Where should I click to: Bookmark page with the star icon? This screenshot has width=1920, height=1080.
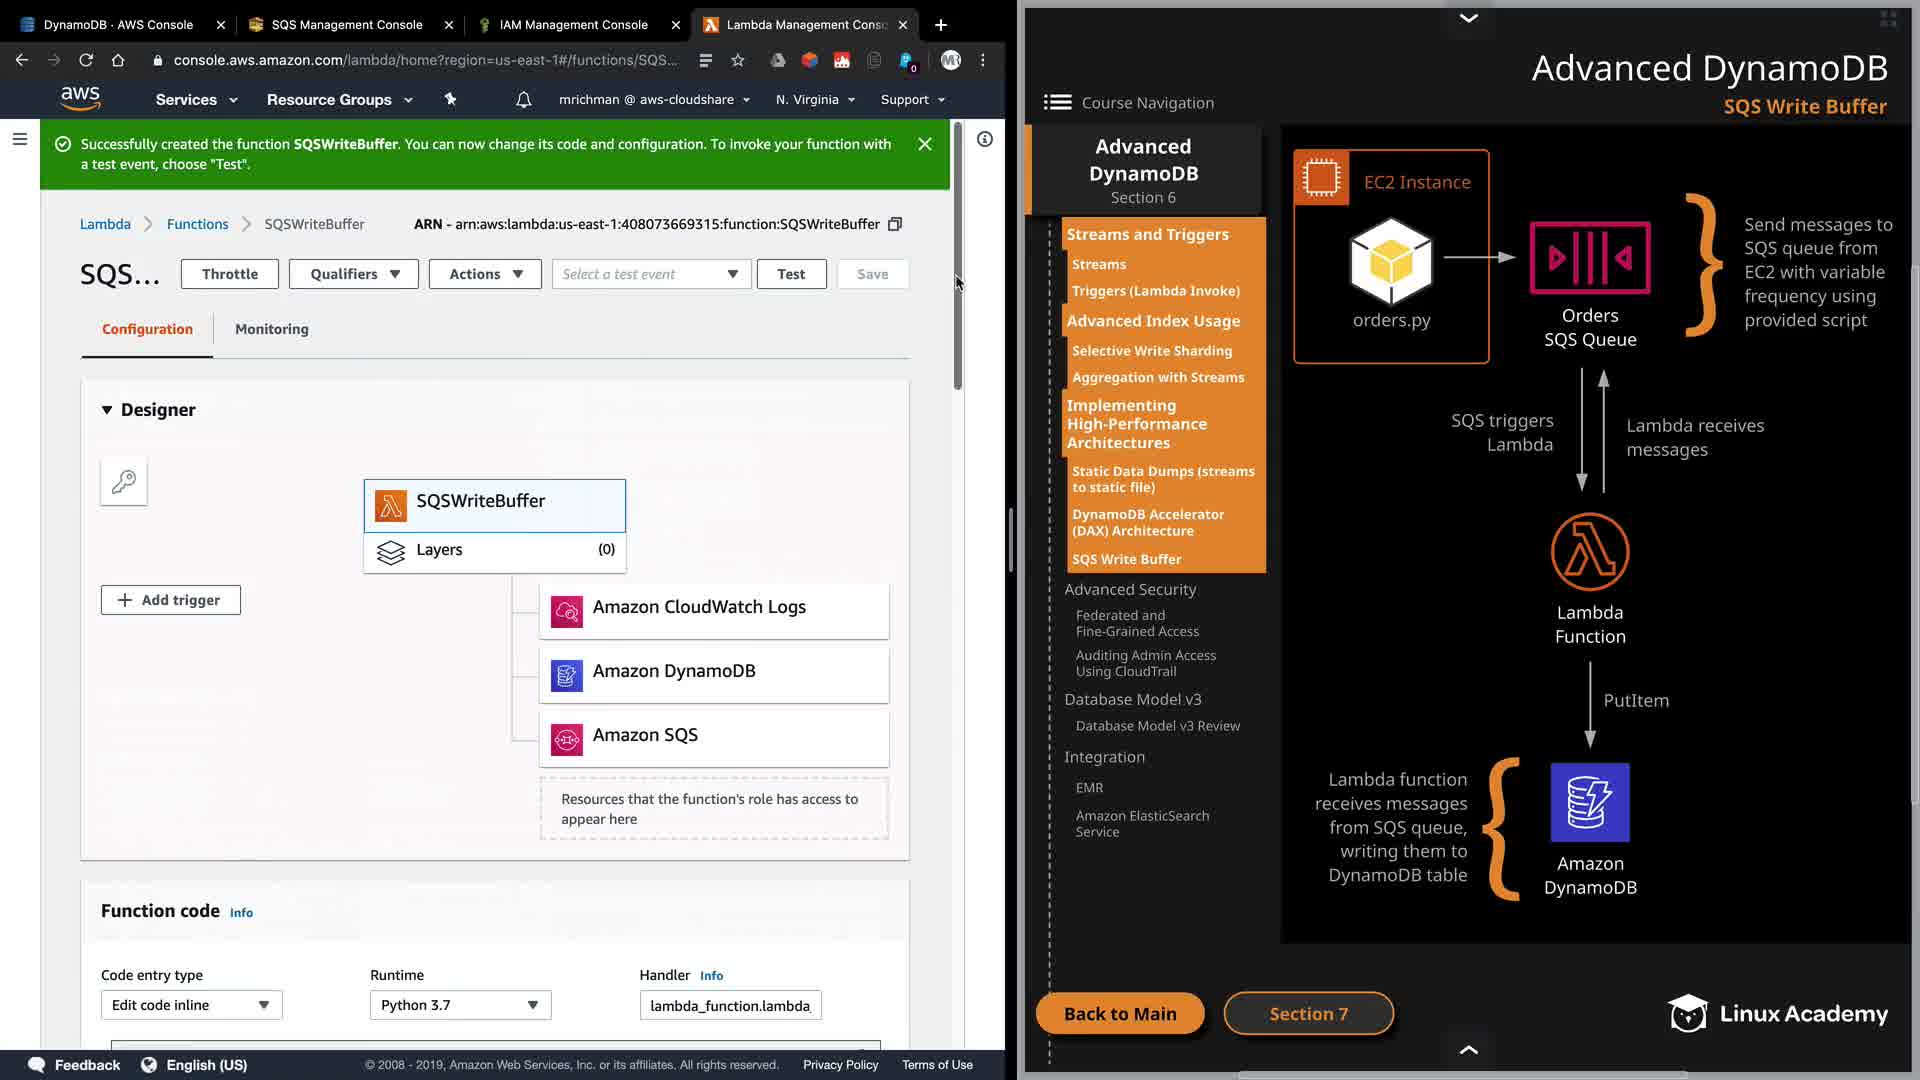pyautogui.click(x=738, y=60)
